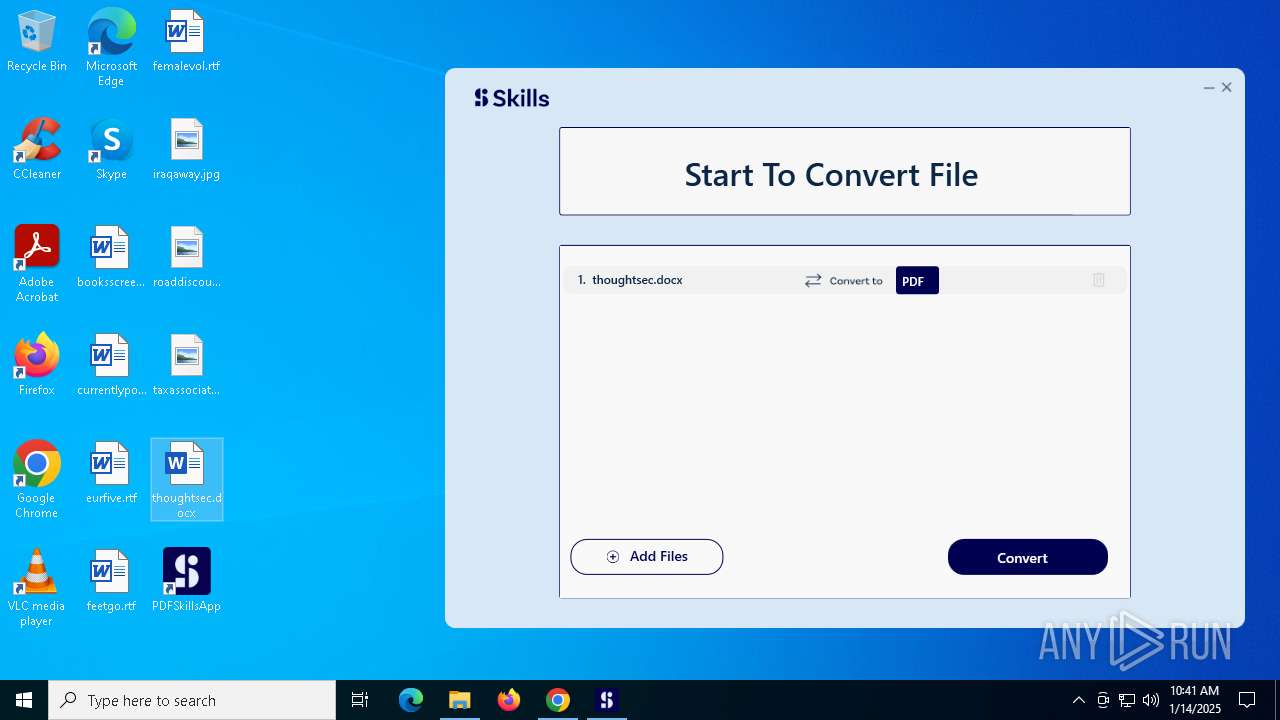The height and width of the screenshot is (720, 1280).
Task: Click the Skills logo in the app header
Action: pyautogui.click(x=512, y=98)
